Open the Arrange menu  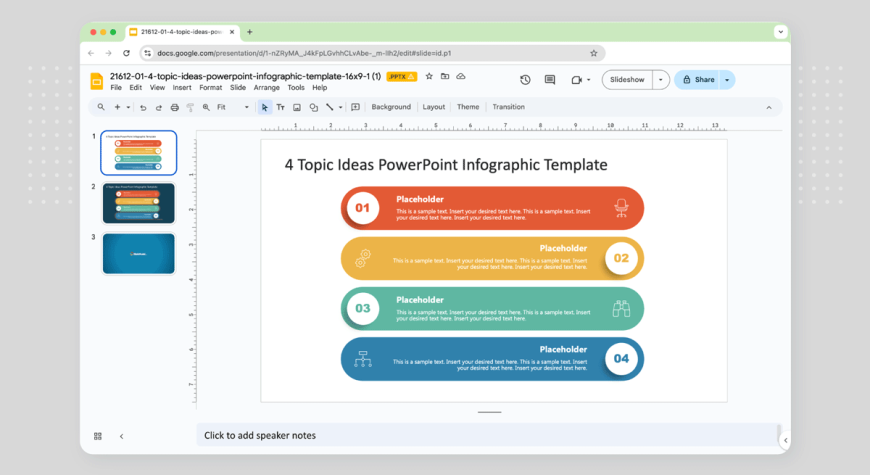(x=266, y=88)
